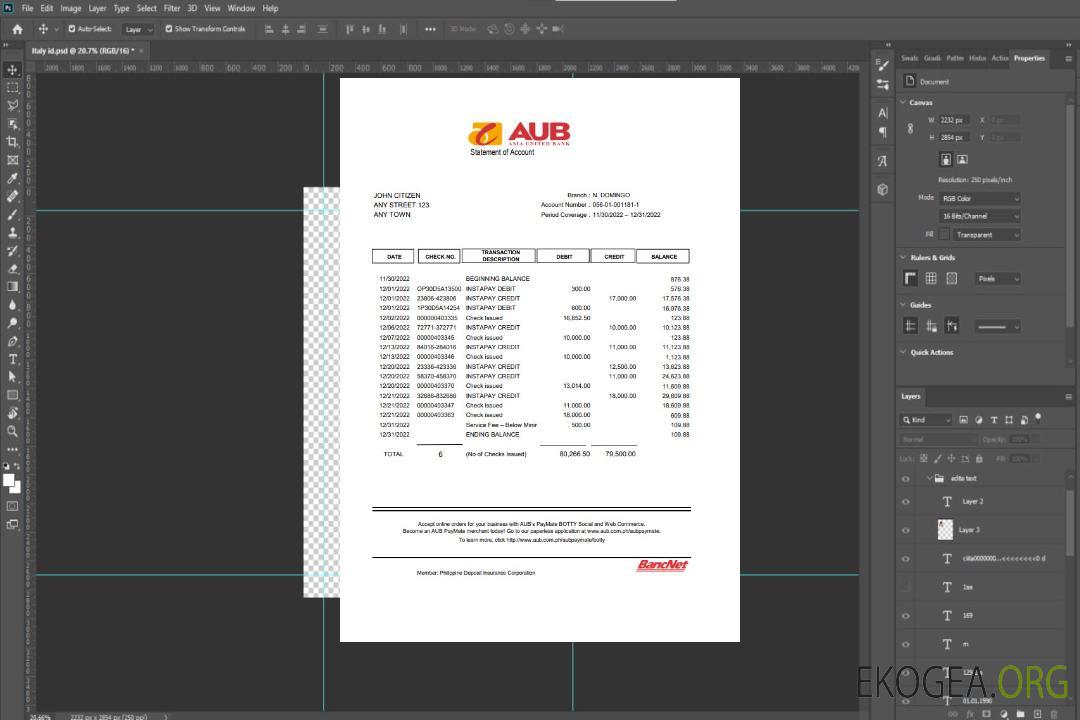The height and width of the screenshot is (720, 1080).
Task: Select the Zoom magnifier tool
Action: click(12, 431)
